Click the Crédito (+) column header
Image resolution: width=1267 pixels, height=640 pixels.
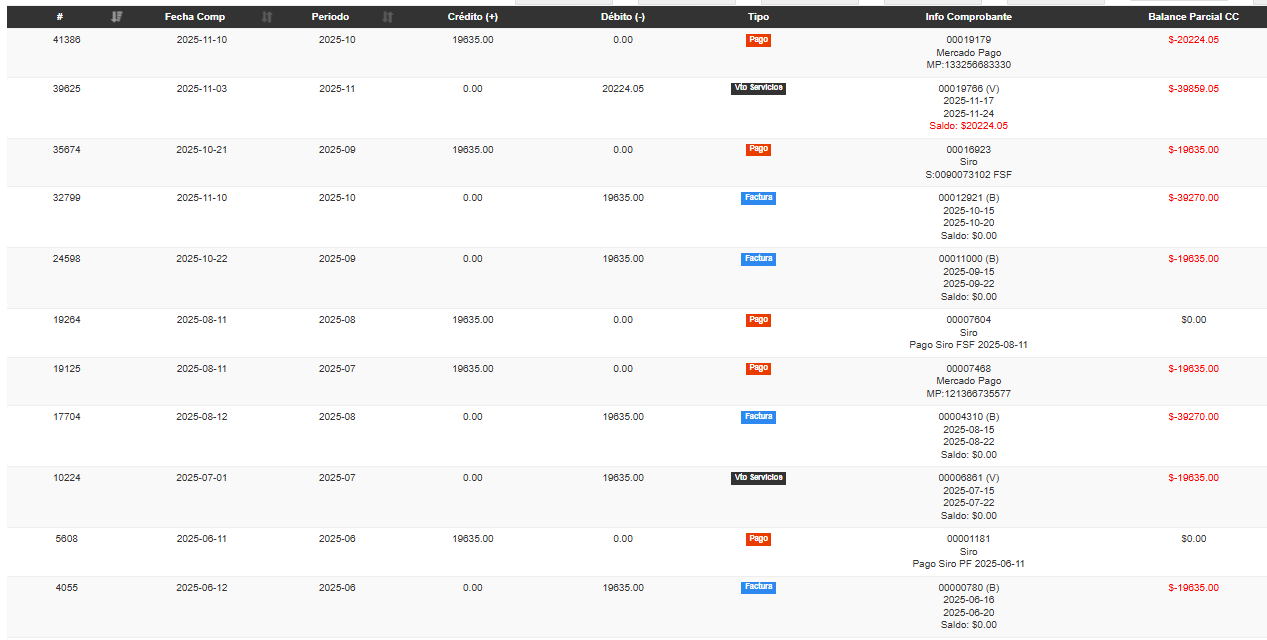[x=473, y=17]
